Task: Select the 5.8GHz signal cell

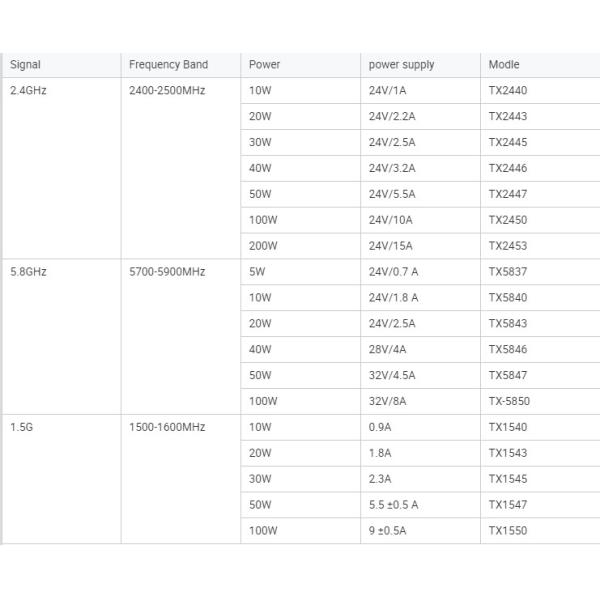Action: (27, 272)
